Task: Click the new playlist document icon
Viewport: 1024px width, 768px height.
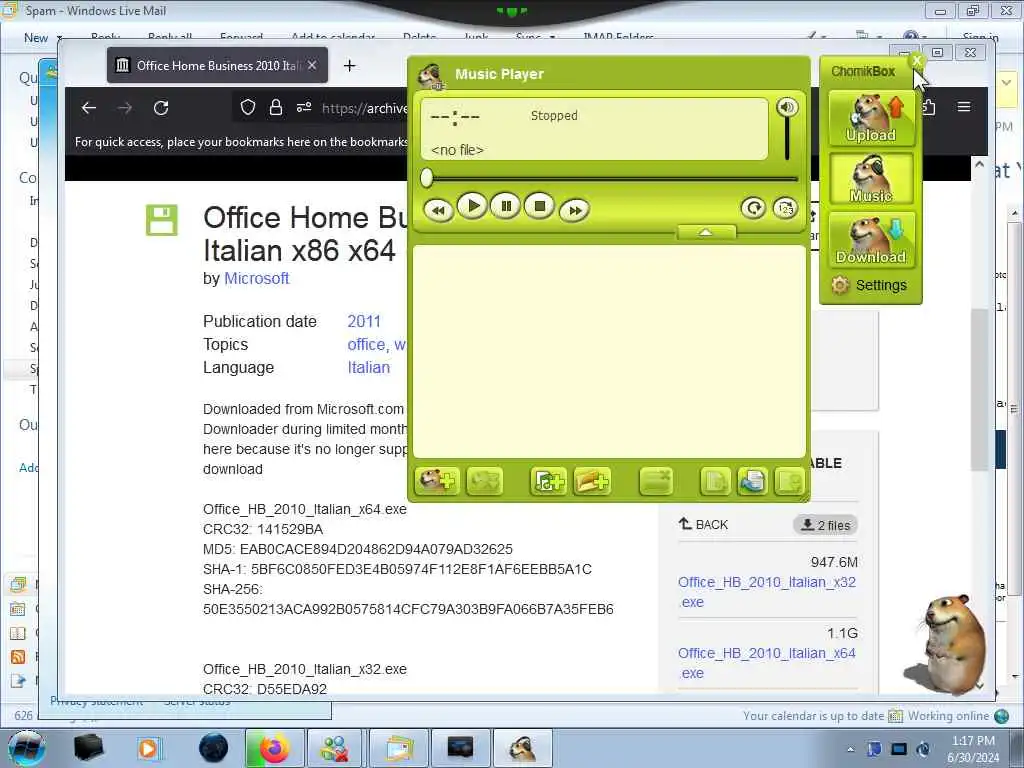Action: 715,482
